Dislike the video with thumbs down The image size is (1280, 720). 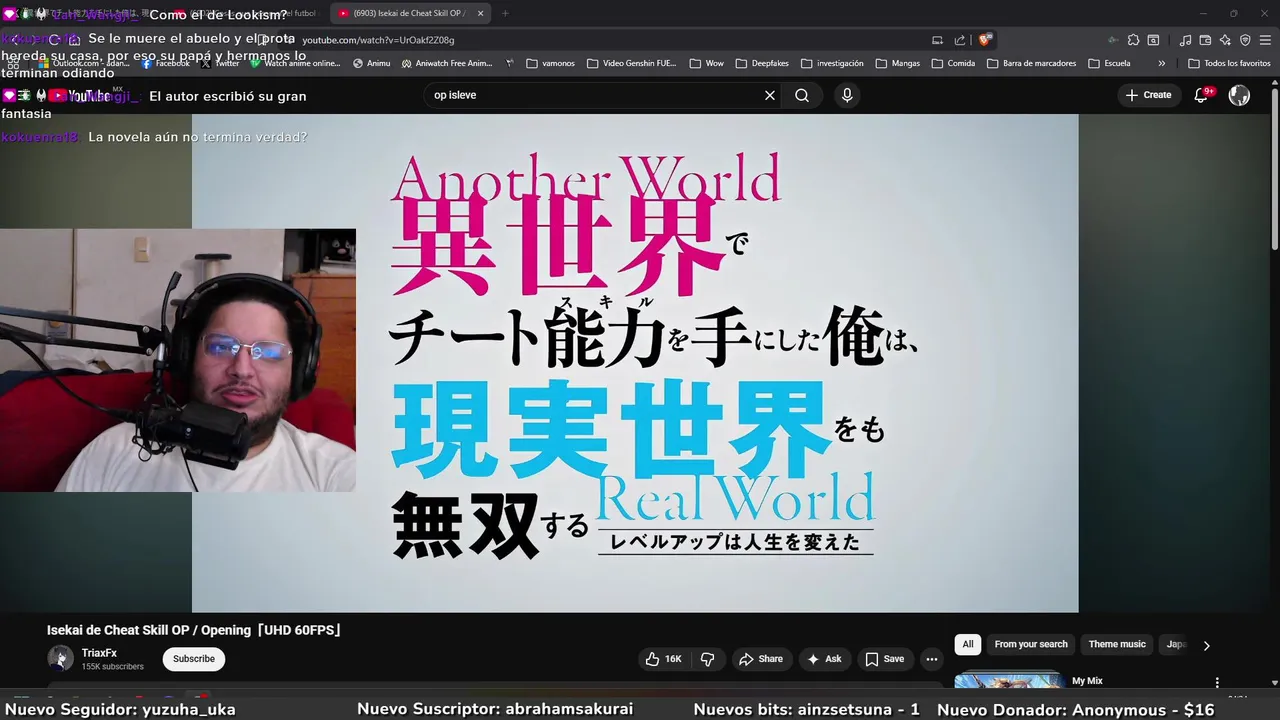coord(708,659)
